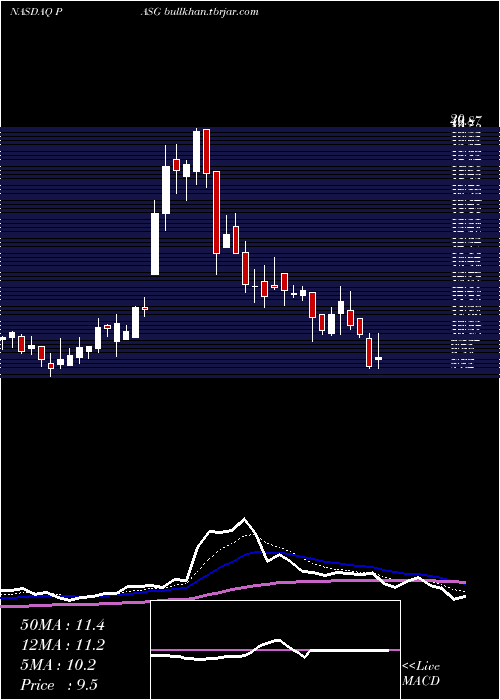Click the 50MA : 11.4 value
Viewport: 500px width, 700px height.
pos(62,625)
